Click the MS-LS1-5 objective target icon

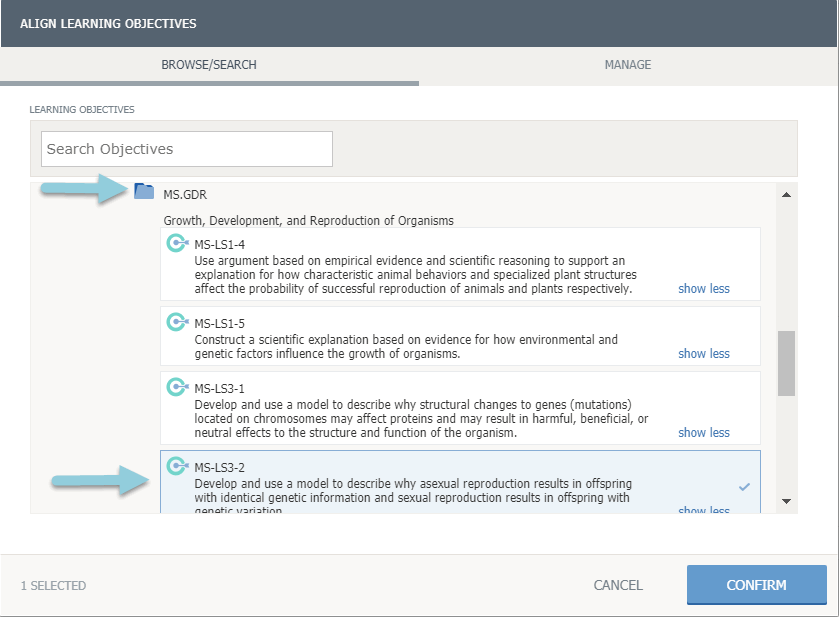tap(177, 322)
